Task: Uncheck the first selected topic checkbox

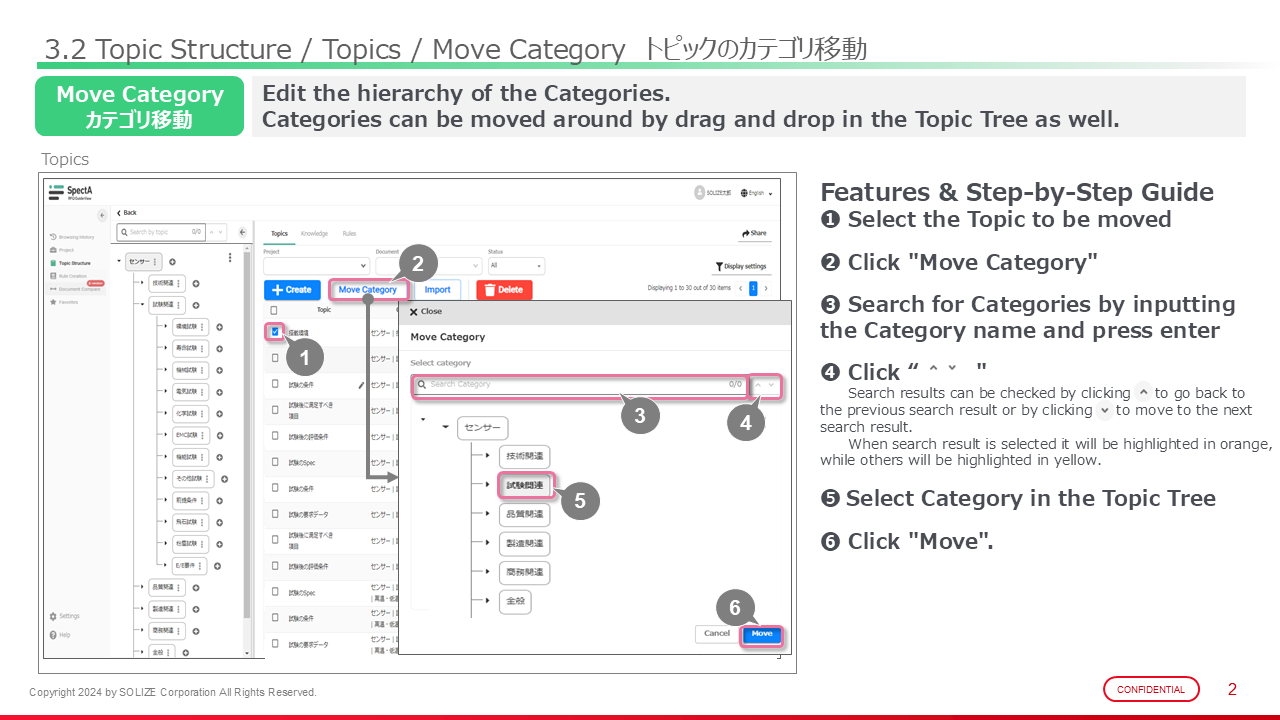Action: tap(275, 331)
